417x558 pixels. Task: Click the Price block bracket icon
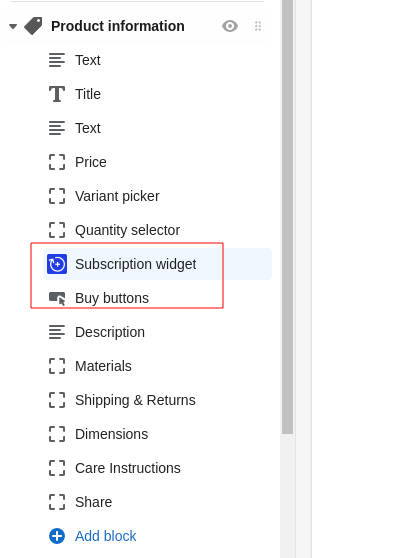[57, 162]
